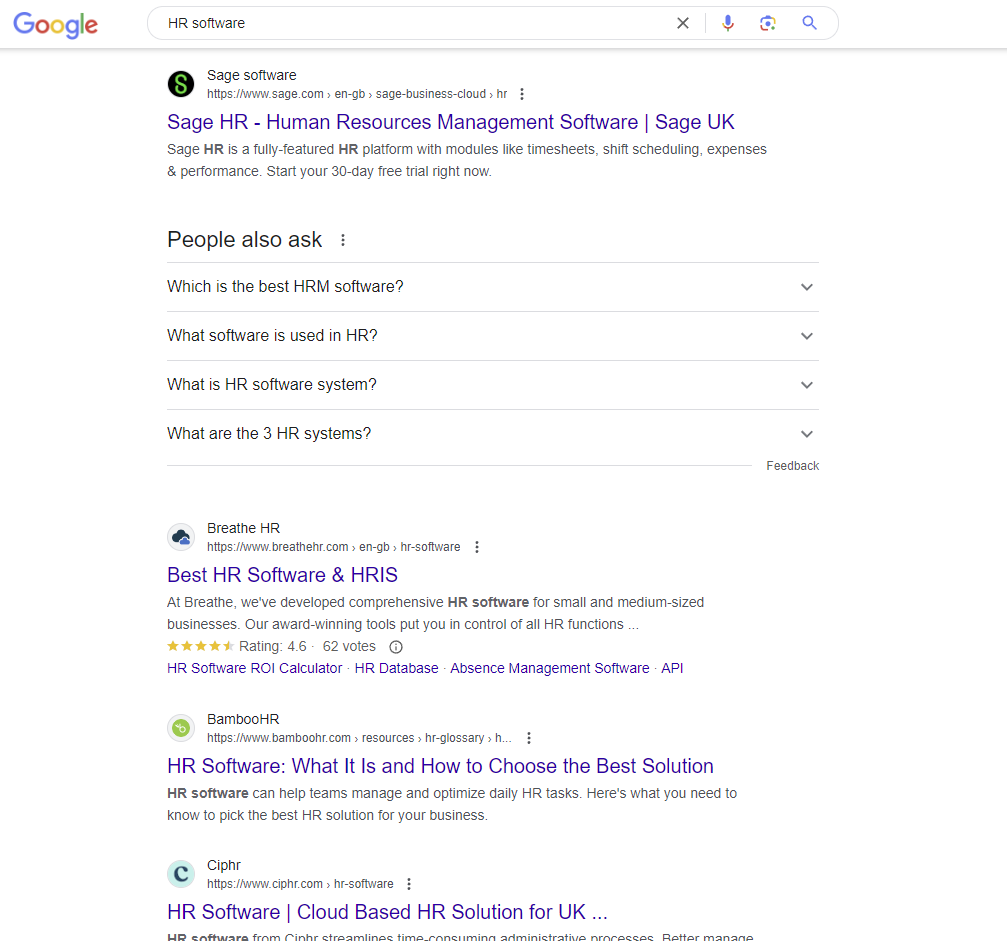This screenshot has width=1007, height=941.
Task: Click the star rating under Breathe HR
Action: pos(200,646)
